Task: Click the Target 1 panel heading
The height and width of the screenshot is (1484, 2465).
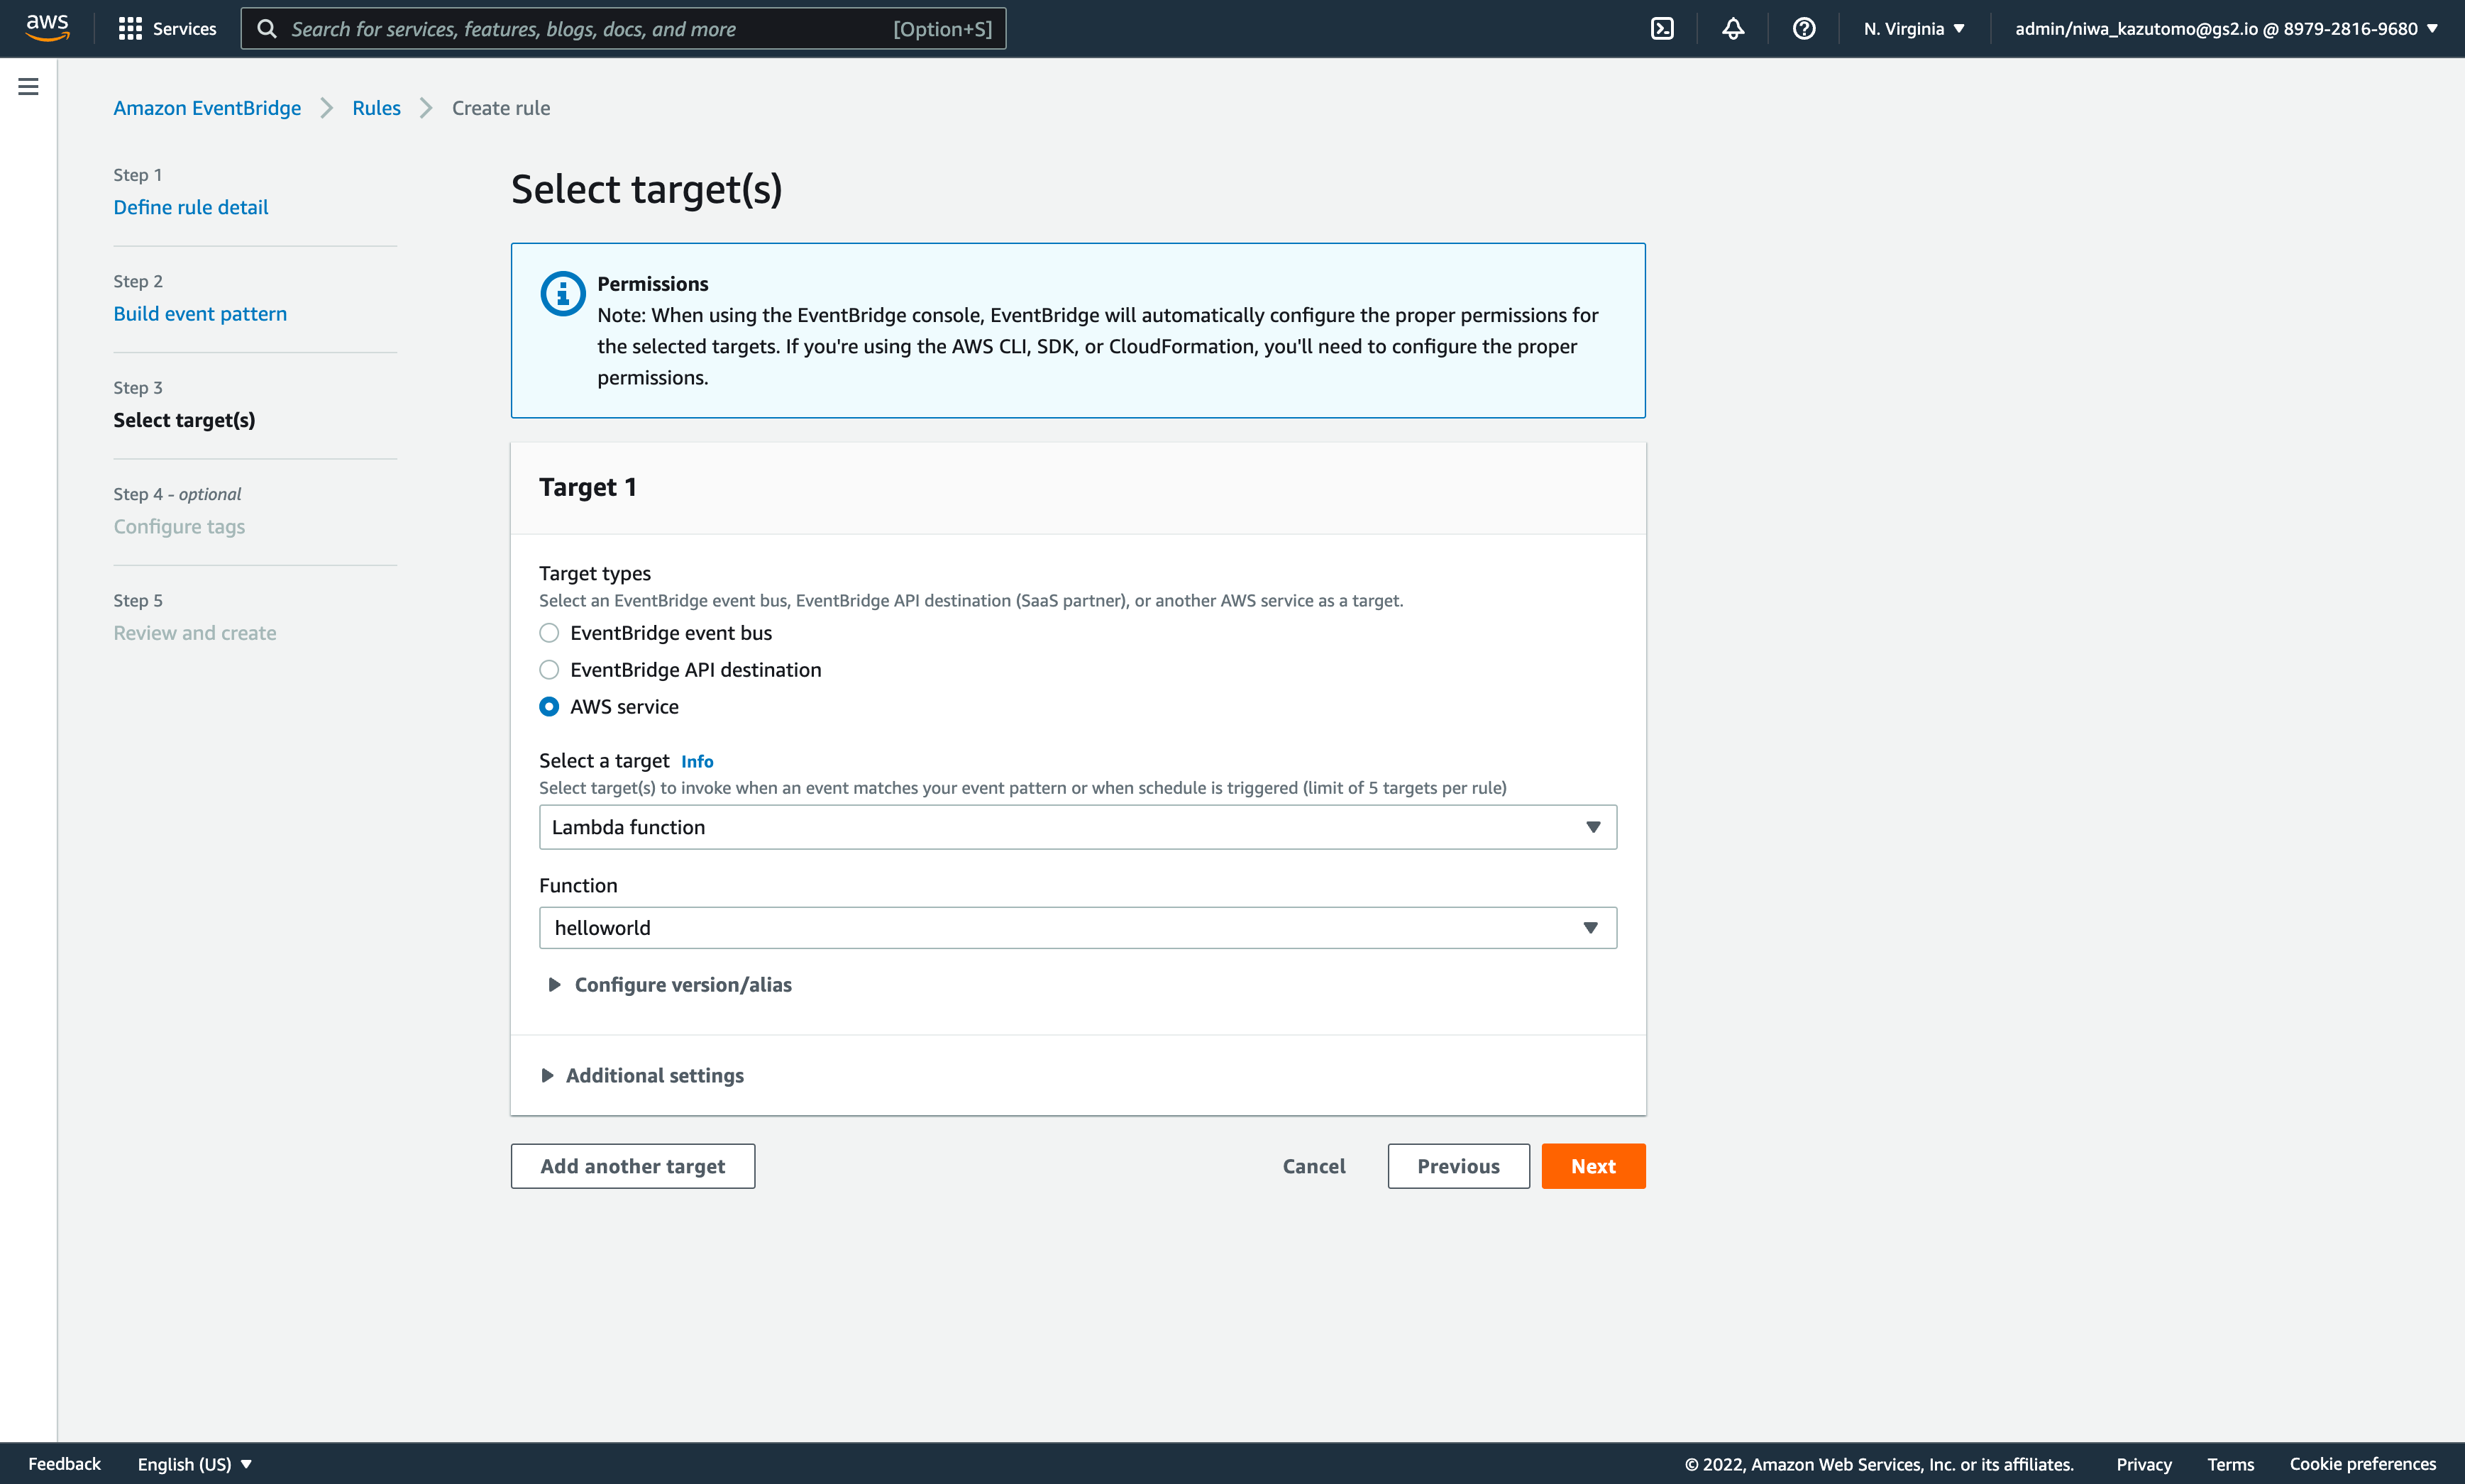Action: point(588,487)
